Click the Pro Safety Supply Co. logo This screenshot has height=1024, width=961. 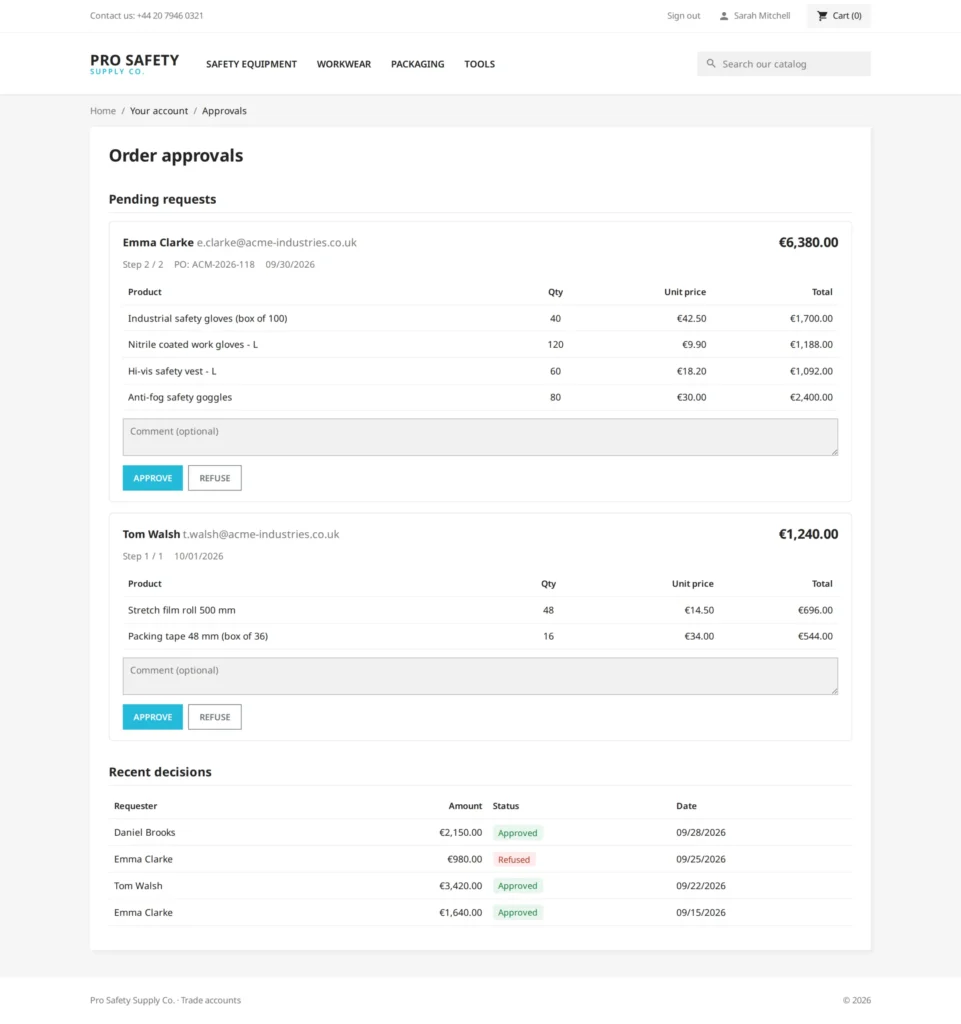point(134,64)
